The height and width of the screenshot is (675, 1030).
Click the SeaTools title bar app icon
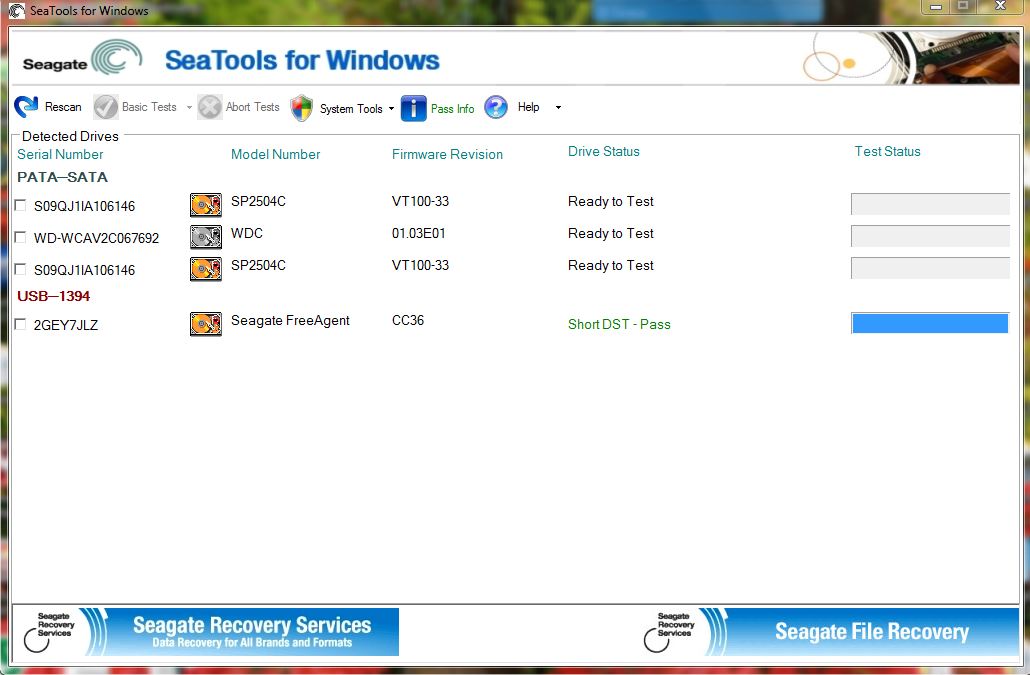[16, 11]
